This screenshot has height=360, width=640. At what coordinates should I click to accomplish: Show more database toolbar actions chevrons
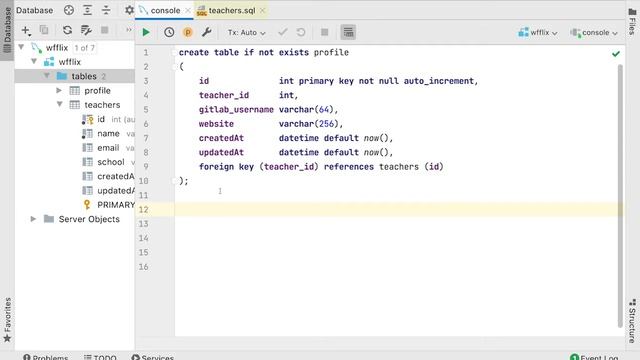(129, 30)
